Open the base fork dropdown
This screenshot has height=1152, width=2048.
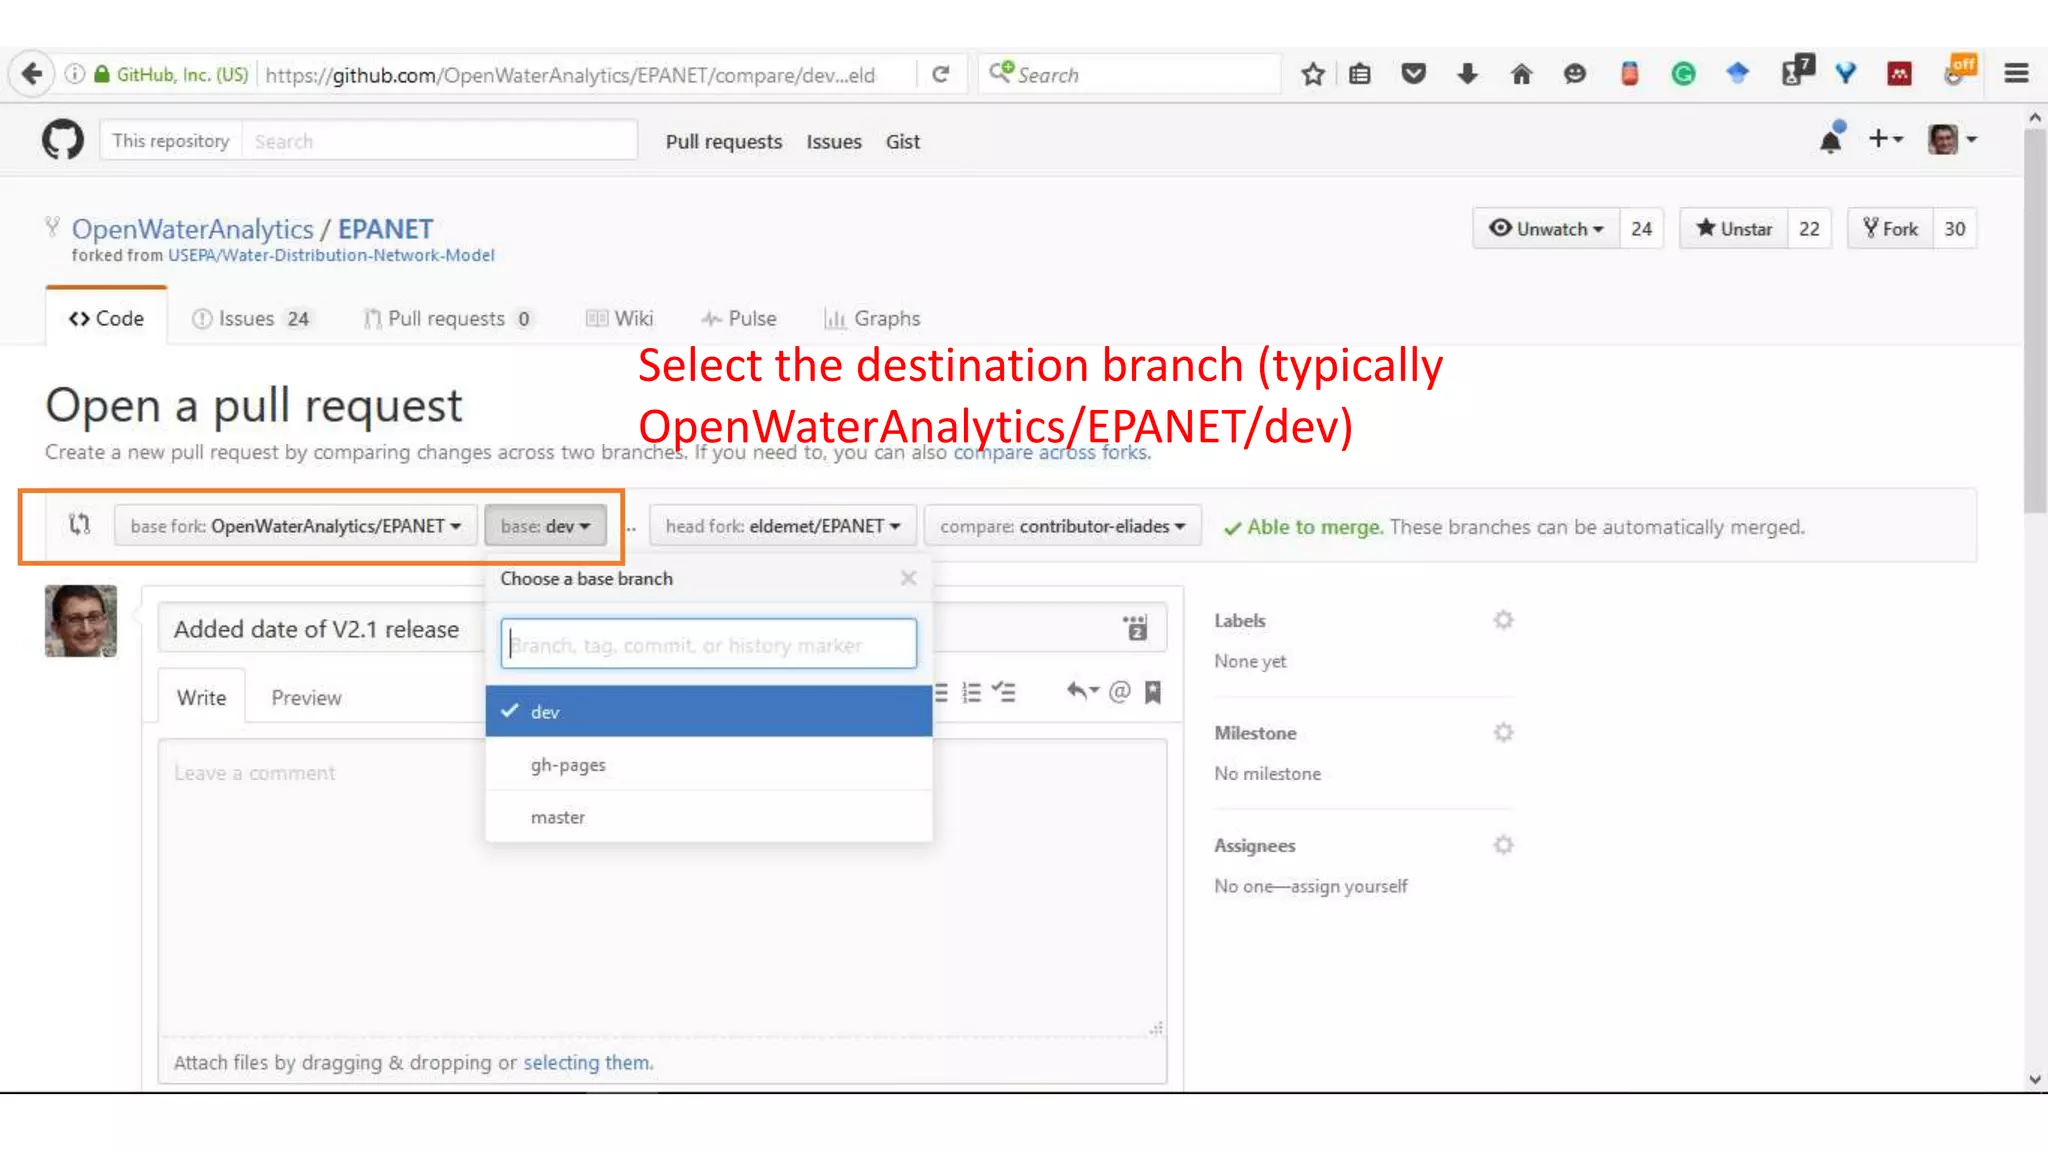coord(295,526)
